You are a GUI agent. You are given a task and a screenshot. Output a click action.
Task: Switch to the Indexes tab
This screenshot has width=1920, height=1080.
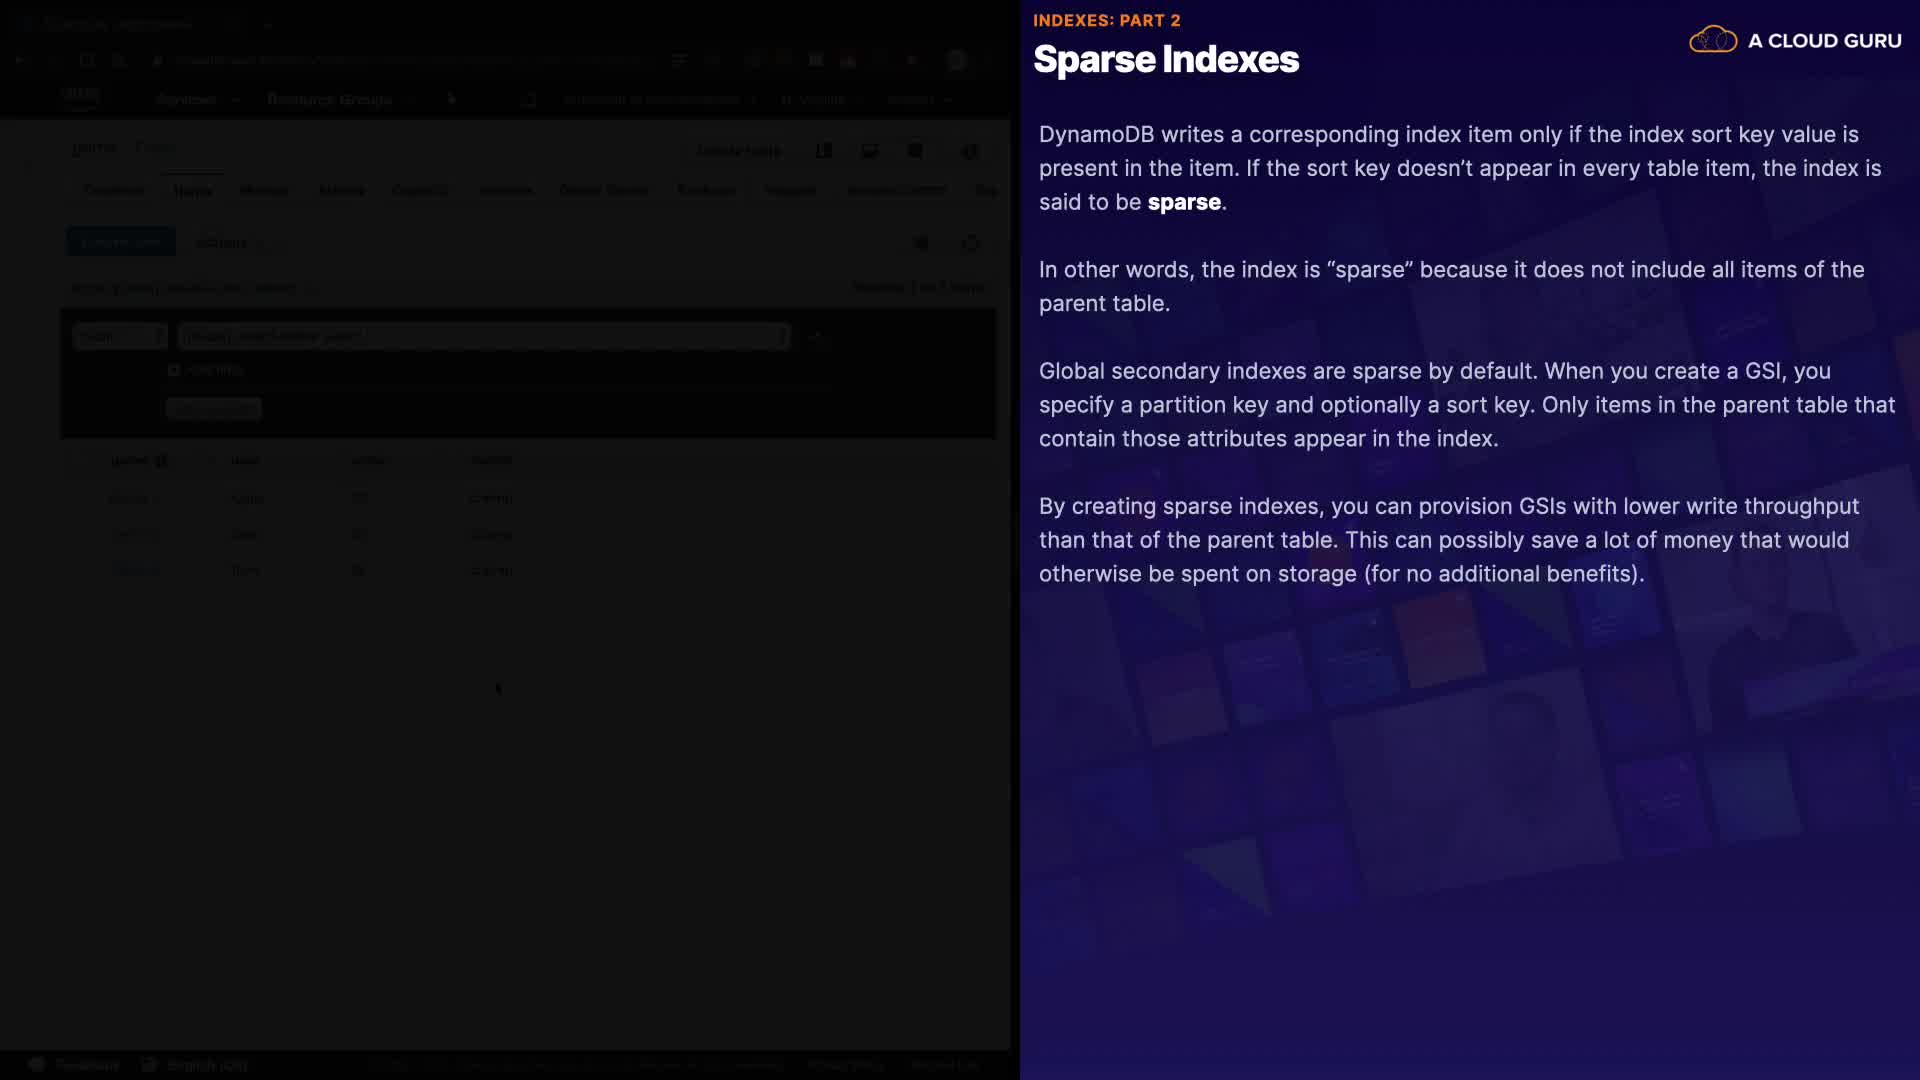(x=505, y=190)
